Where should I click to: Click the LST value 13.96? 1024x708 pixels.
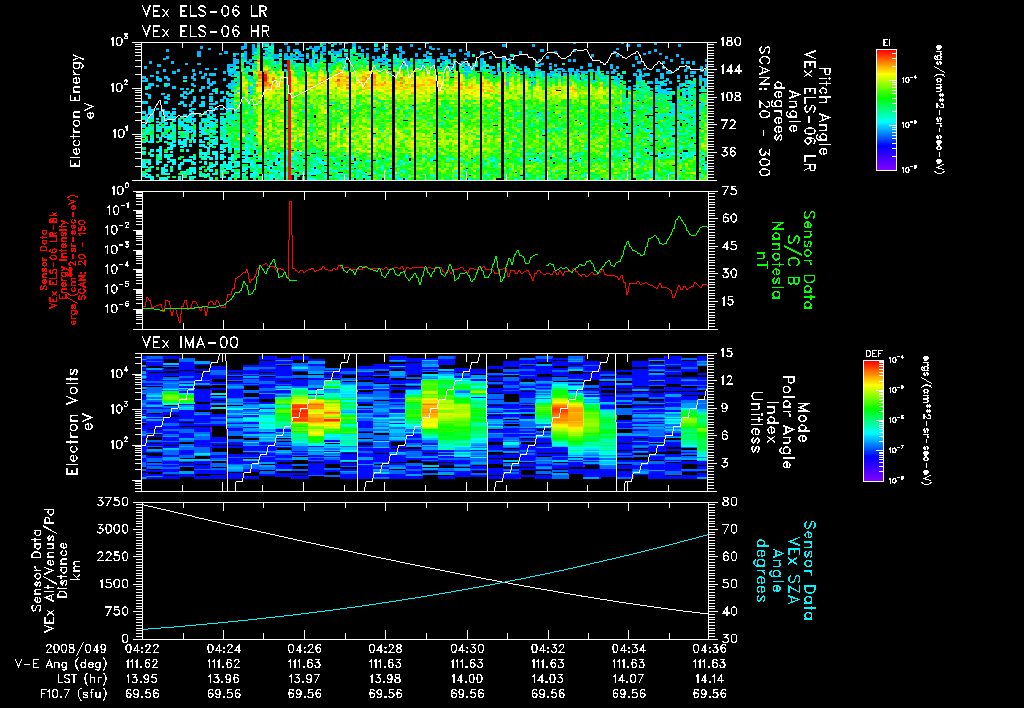click(x=223, y=679)
